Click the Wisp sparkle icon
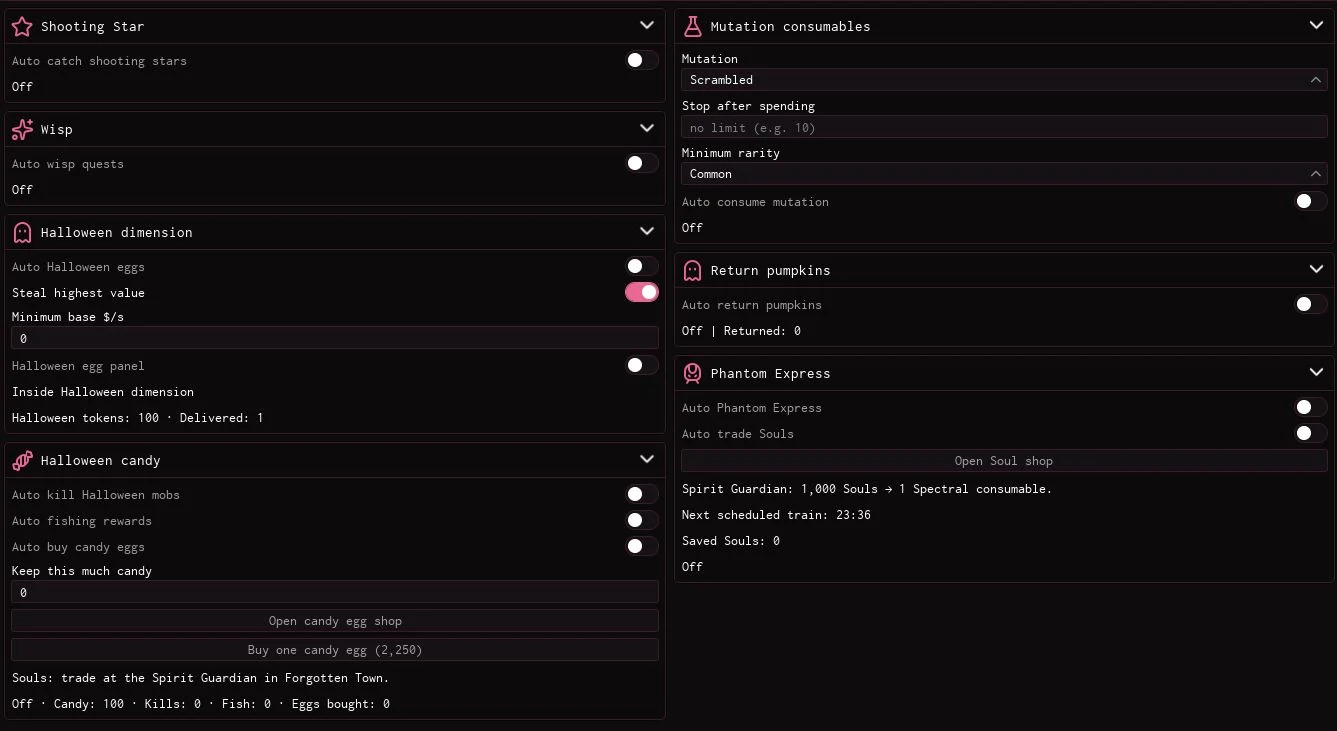Image resolution: width=1337 pixels, height=731 pixels. pyautogui.click(x=22, y=129)
